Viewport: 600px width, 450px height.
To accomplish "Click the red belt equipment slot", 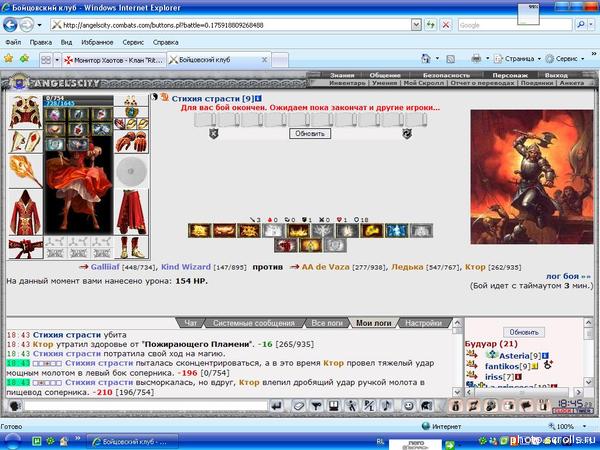I will (x=26, y=246).
